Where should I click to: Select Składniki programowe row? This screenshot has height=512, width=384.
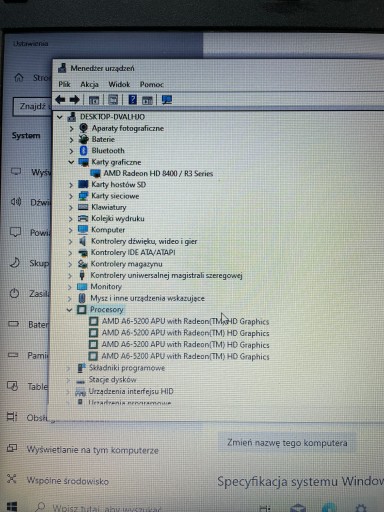127,368
